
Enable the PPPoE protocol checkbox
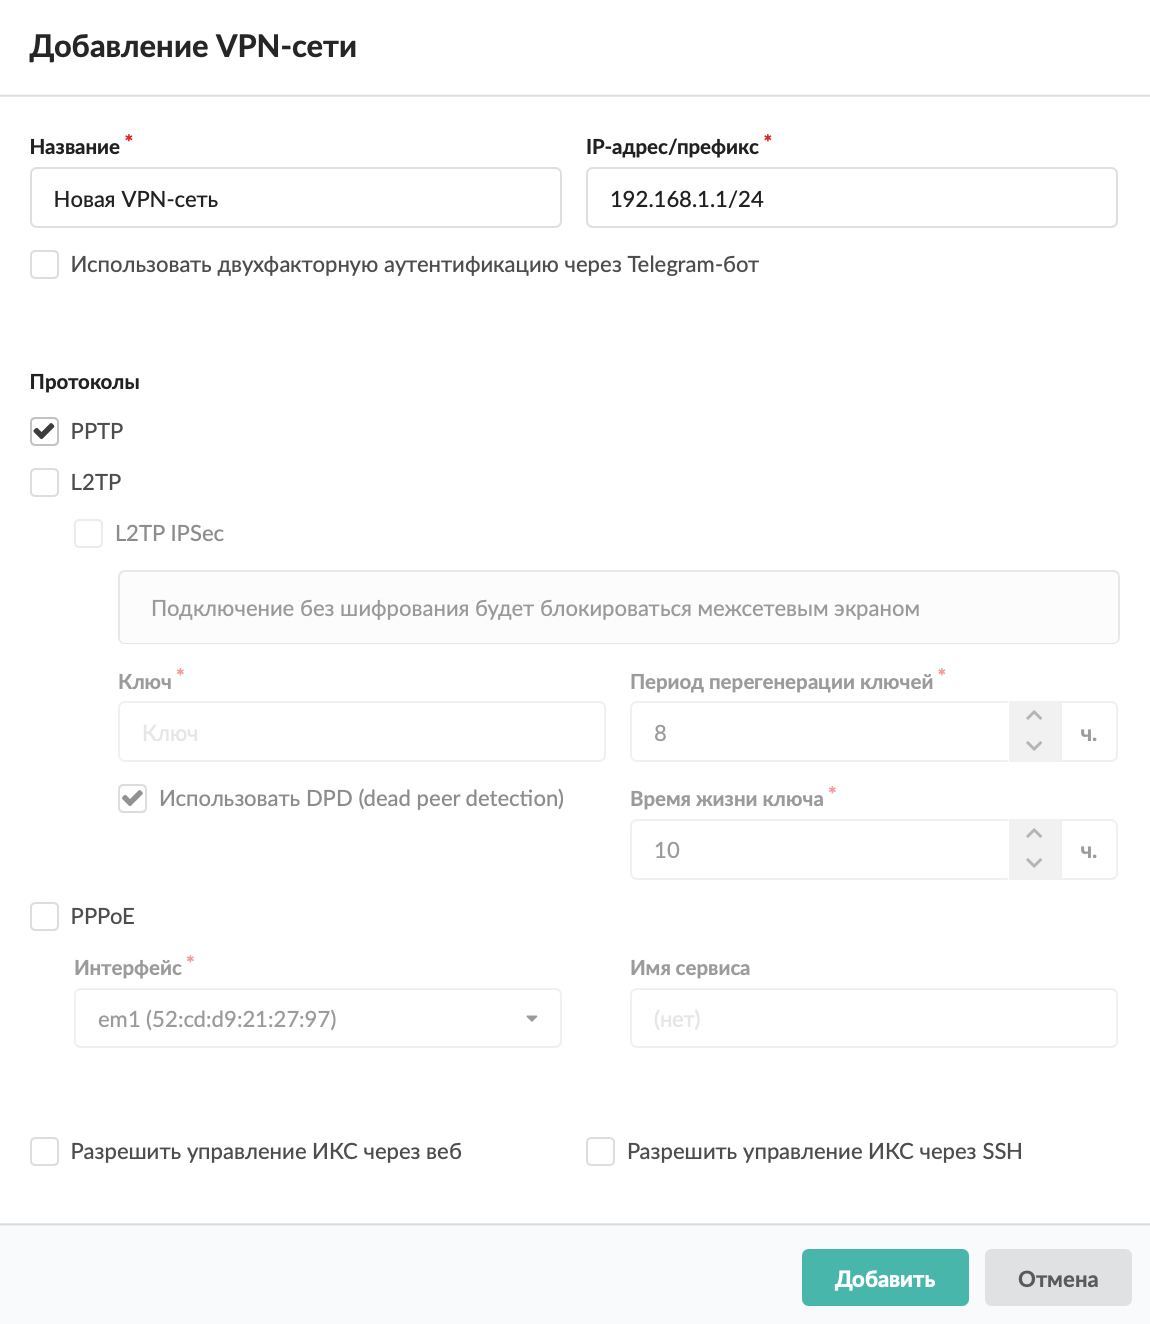point(45,916)
